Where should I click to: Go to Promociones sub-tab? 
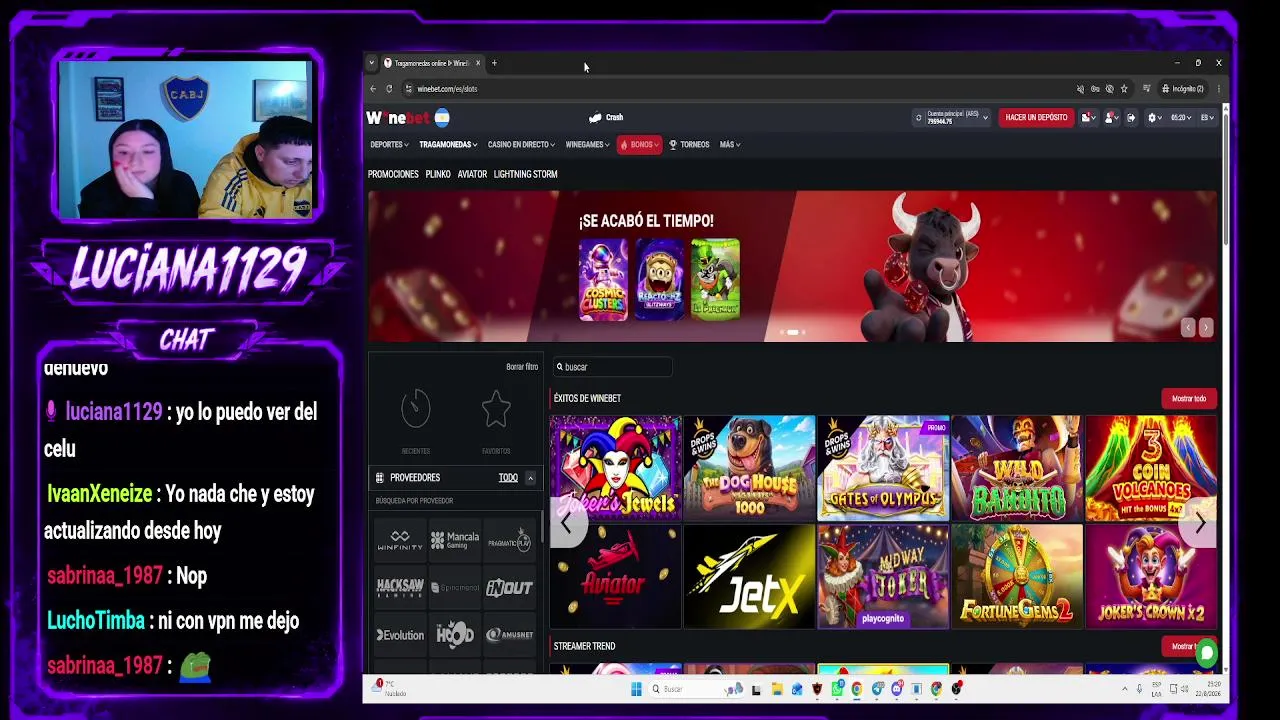(393, 174)
